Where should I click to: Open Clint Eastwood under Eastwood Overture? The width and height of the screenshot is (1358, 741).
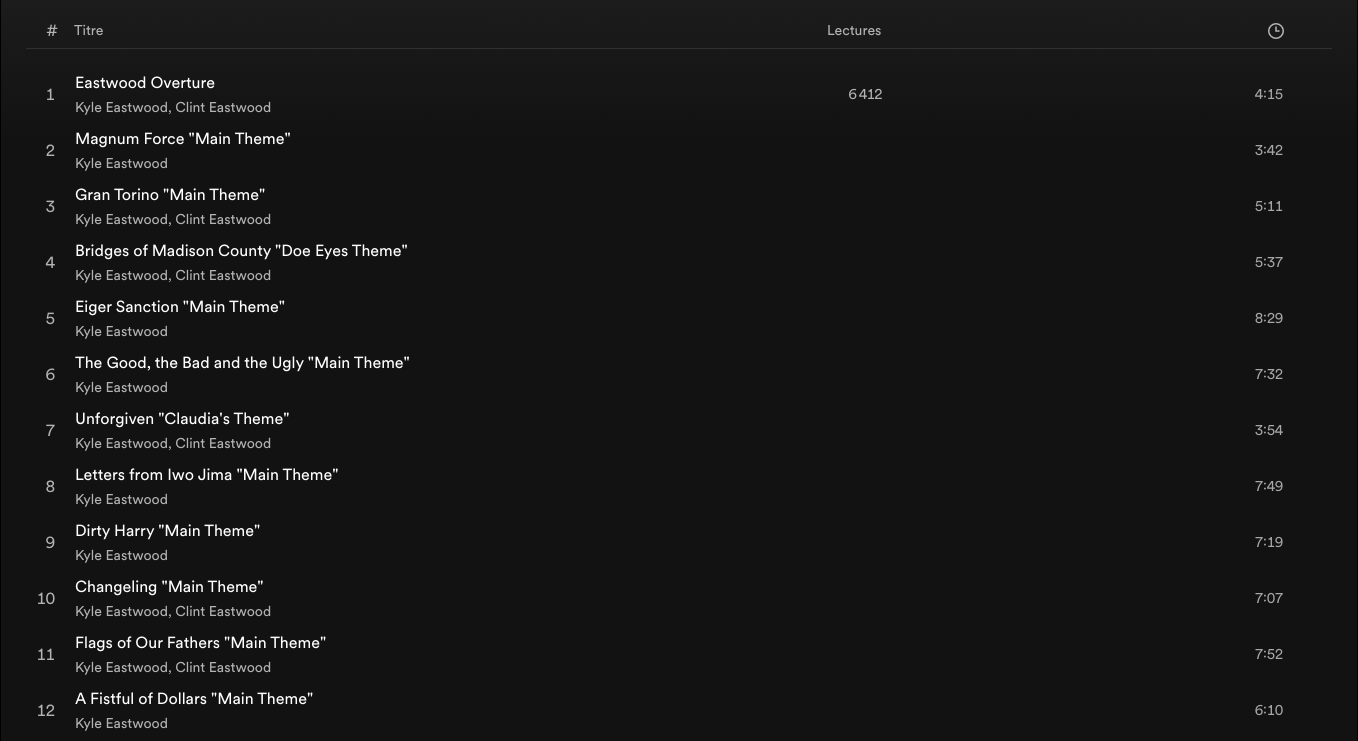[x=223, y=107]
